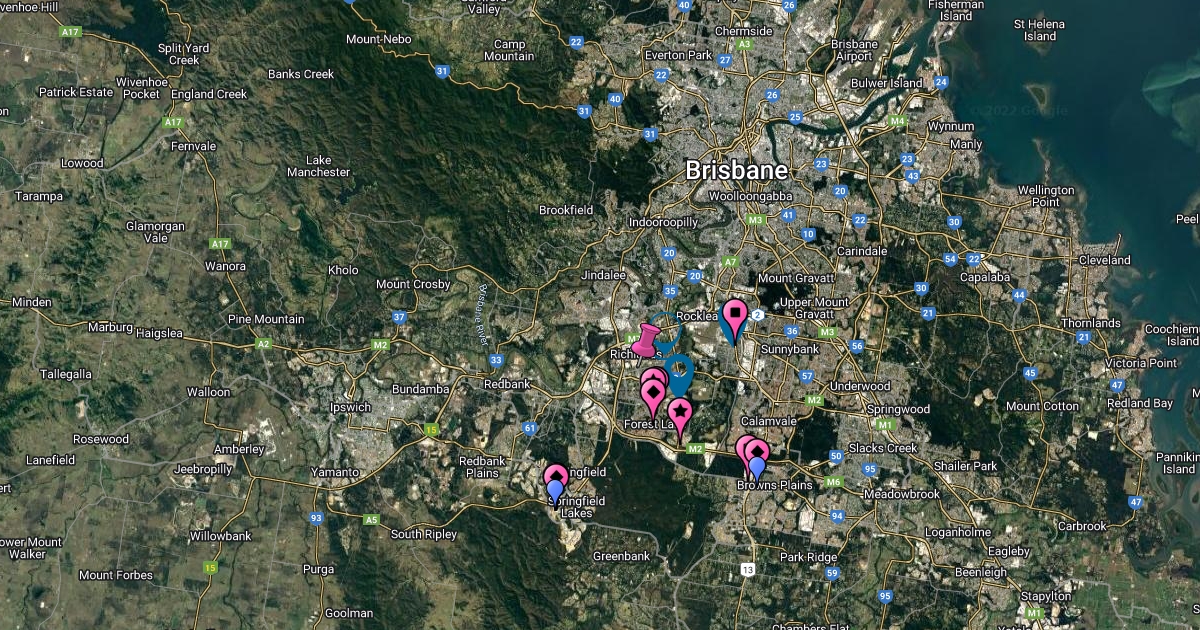Select the route 61 shield near Redbank Plains

click(x=530, y=428)
